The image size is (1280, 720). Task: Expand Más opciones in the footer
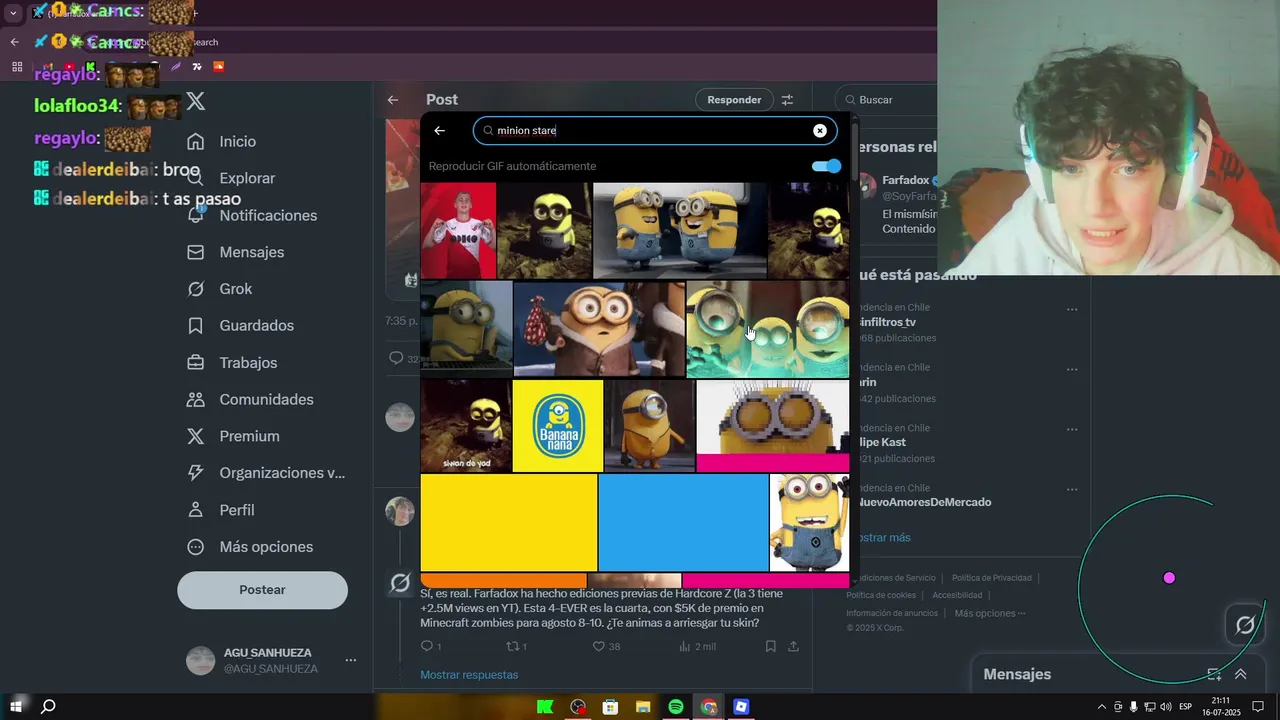(x=989, y=614)
